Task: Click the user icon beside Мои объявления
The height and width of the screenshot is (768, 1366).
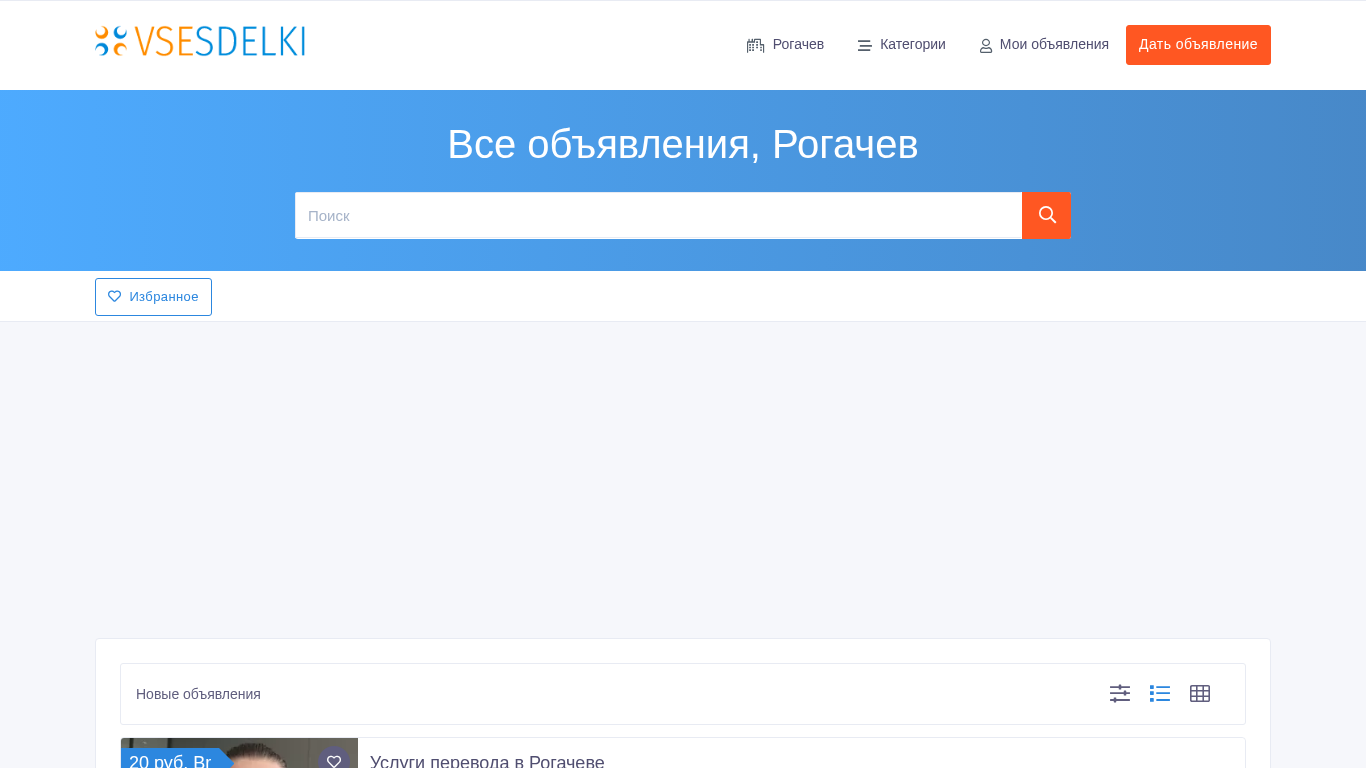Action: point(985,46)
